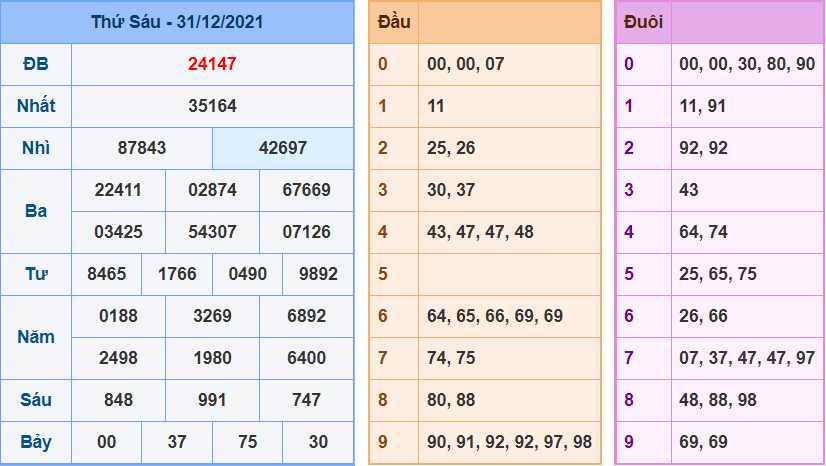
Task: Select the Nhất row label
Action: tap(36, 106)
